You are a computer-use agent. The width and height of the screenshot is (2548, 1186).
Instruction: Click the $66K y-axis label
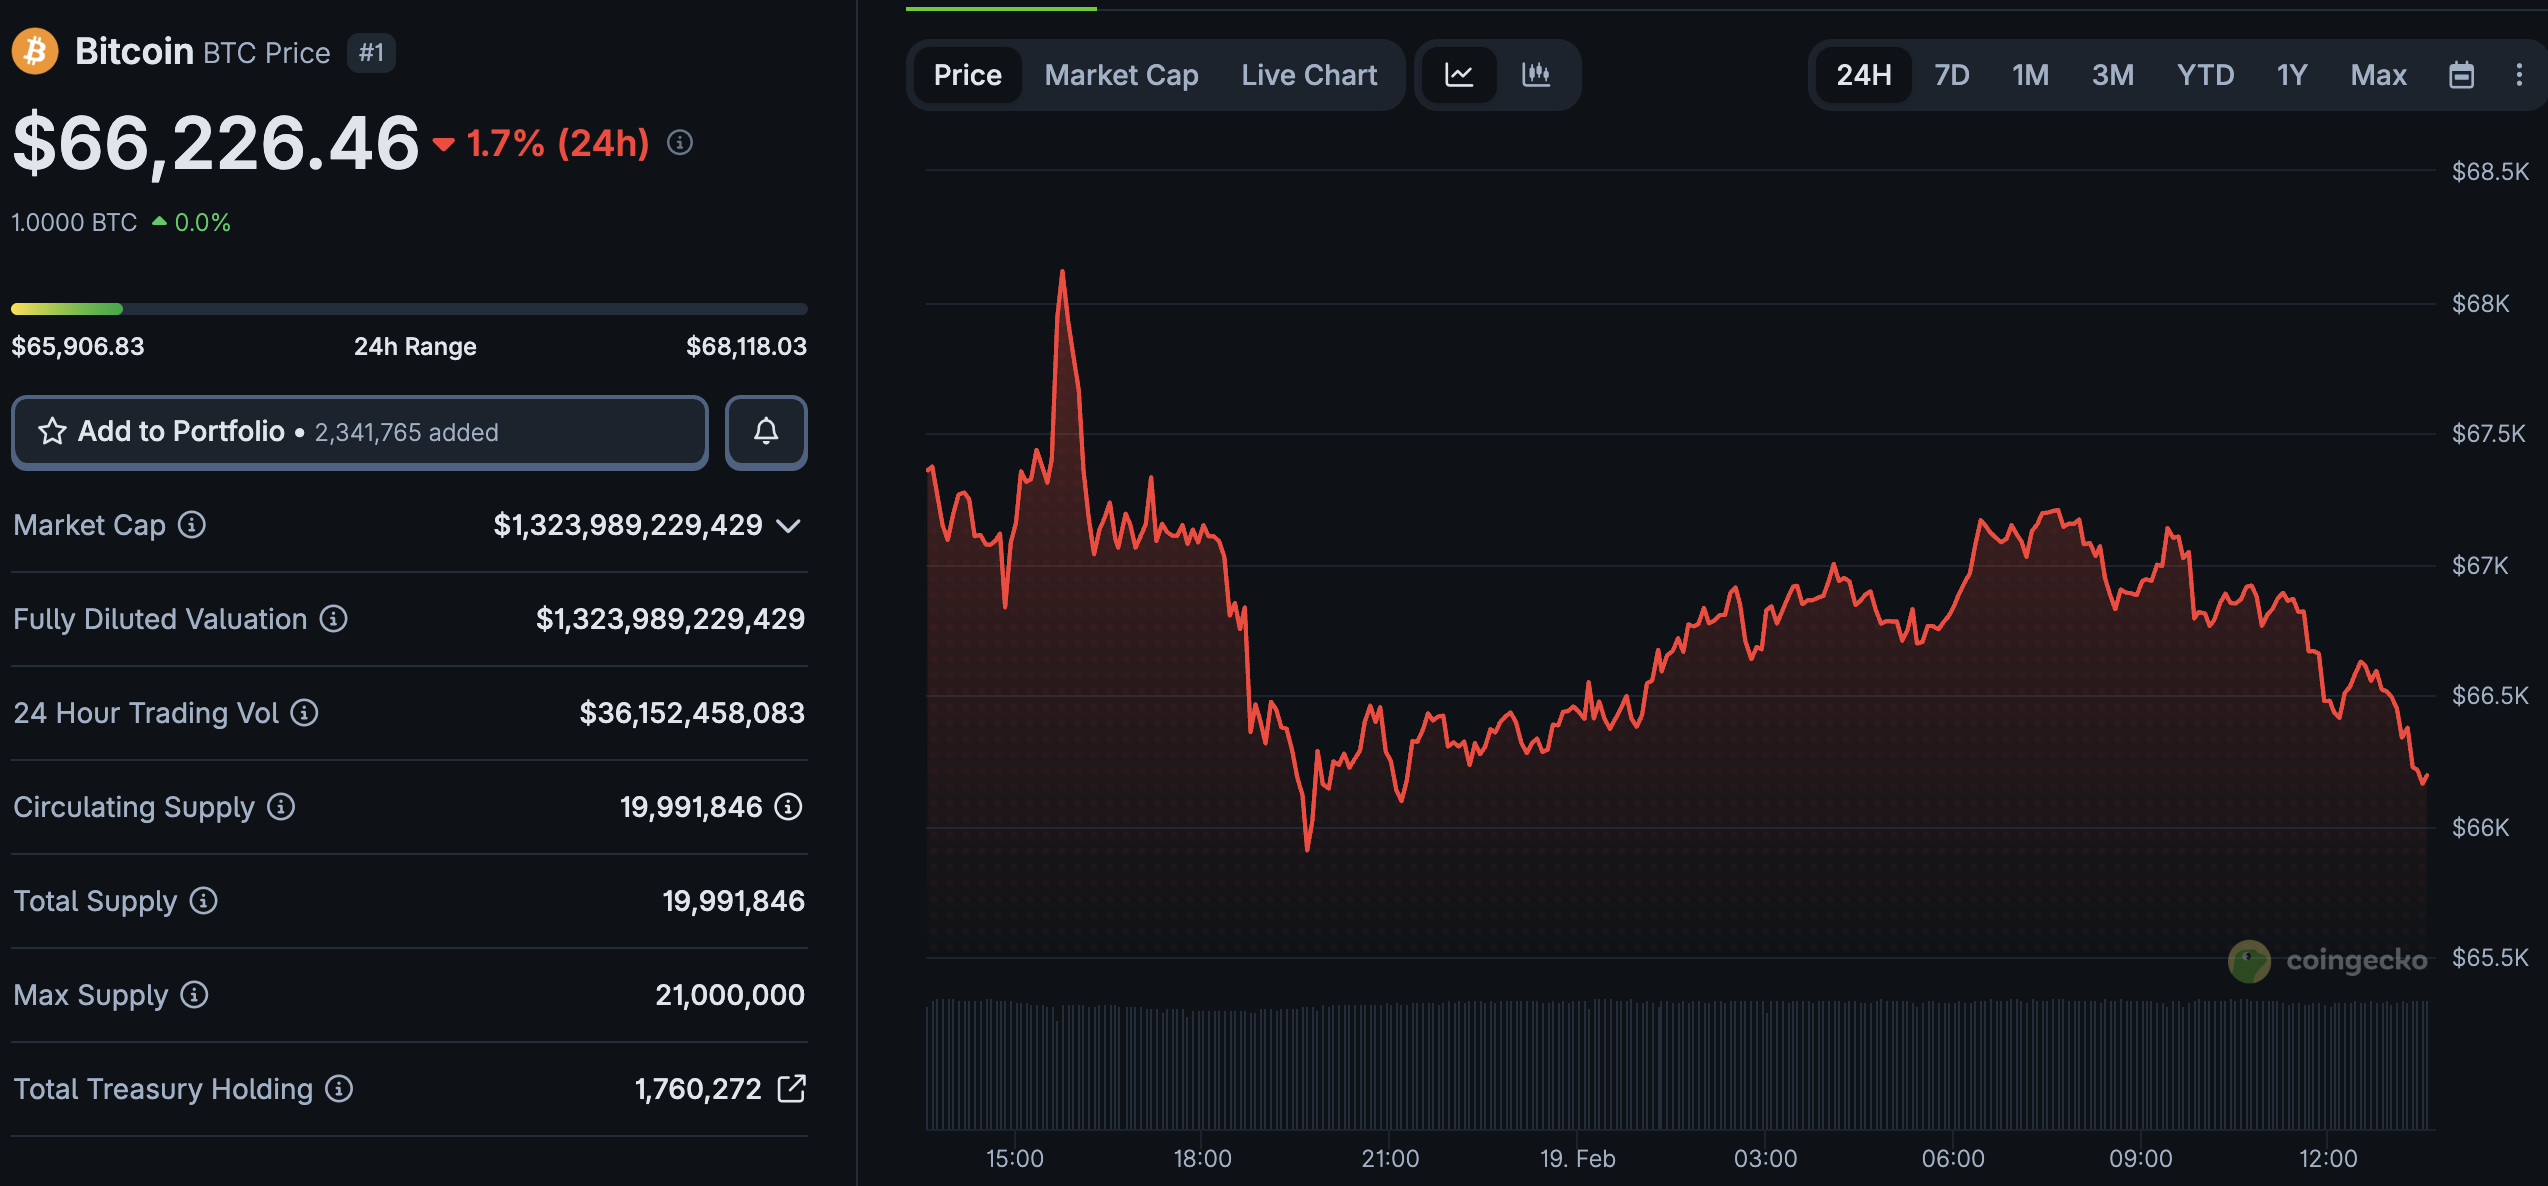[x=2480, y=827]
